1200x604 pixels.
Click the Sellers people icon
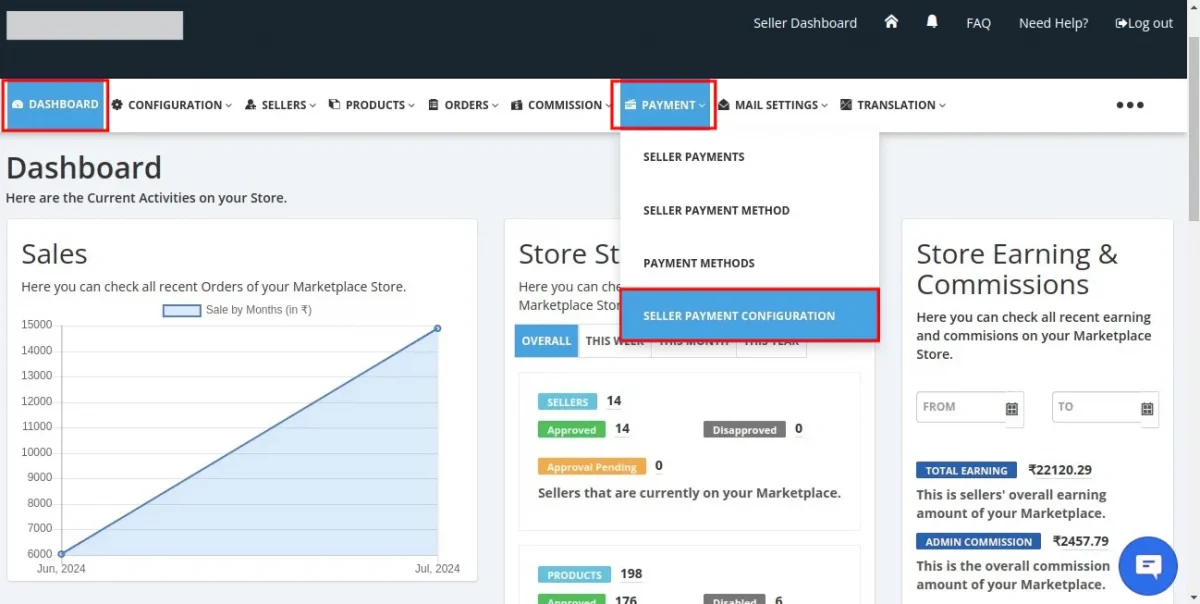pyautogui.click(x=250, y=105)
